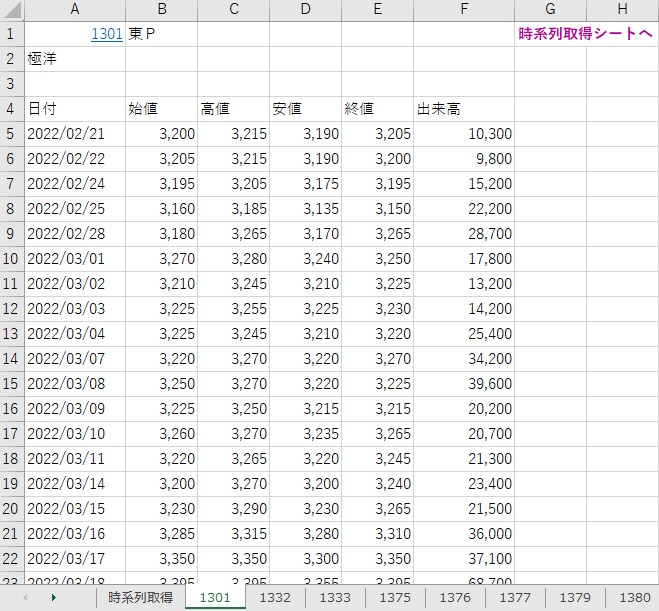Select column A header
Image resolution: width=659 pixels, height=611 pixels.
coord(75,9)
